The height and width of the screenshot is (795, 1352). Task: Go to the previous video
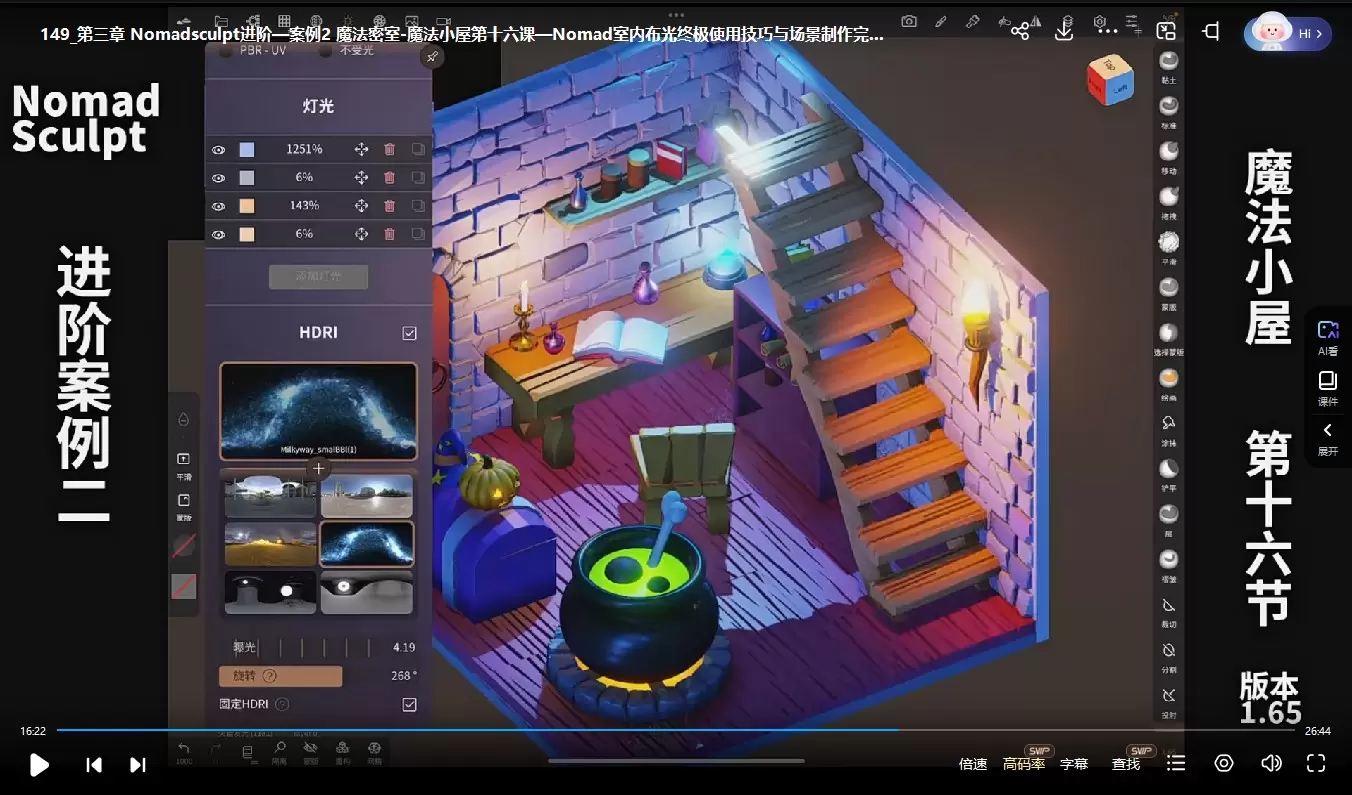click(x=94, y=765)
